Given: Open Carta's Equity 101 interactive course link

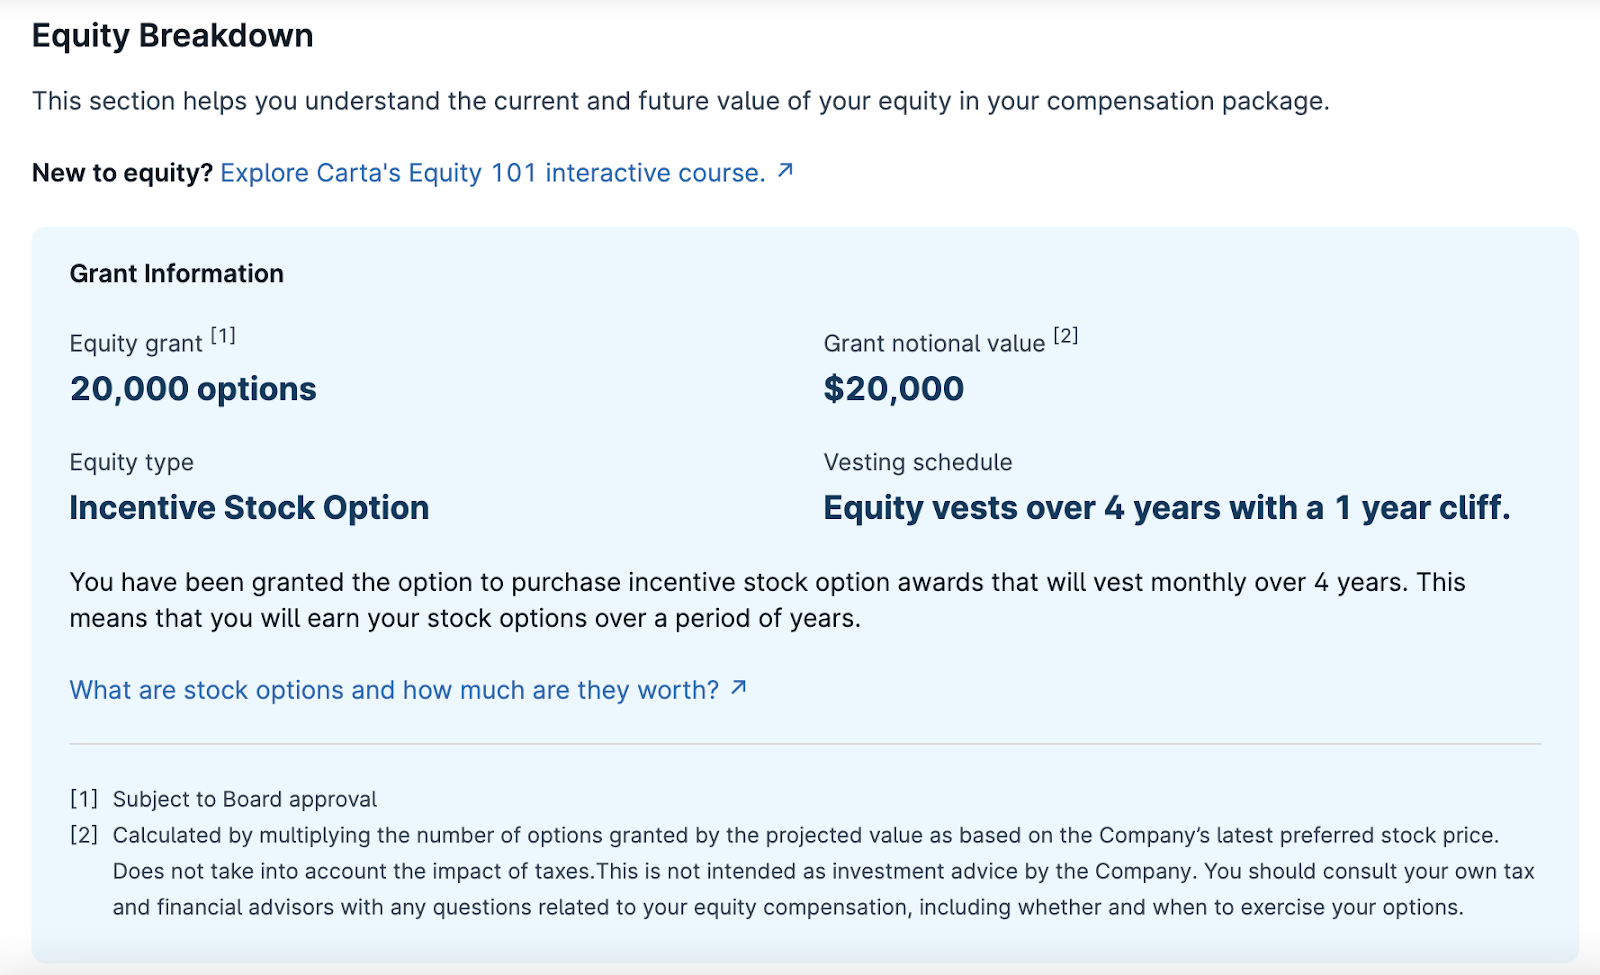Looking at the screenshot, I should point(491,172).
